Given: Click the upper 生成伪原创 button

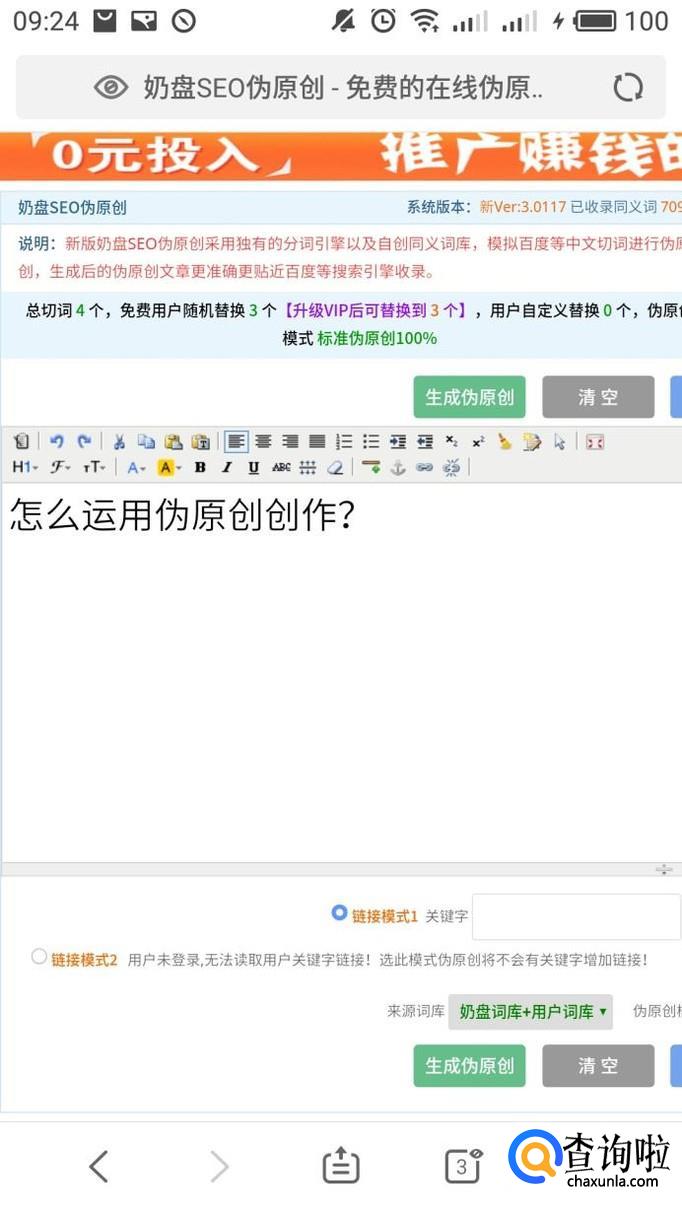Looking at the screenshot, I should tap(469, 397).
